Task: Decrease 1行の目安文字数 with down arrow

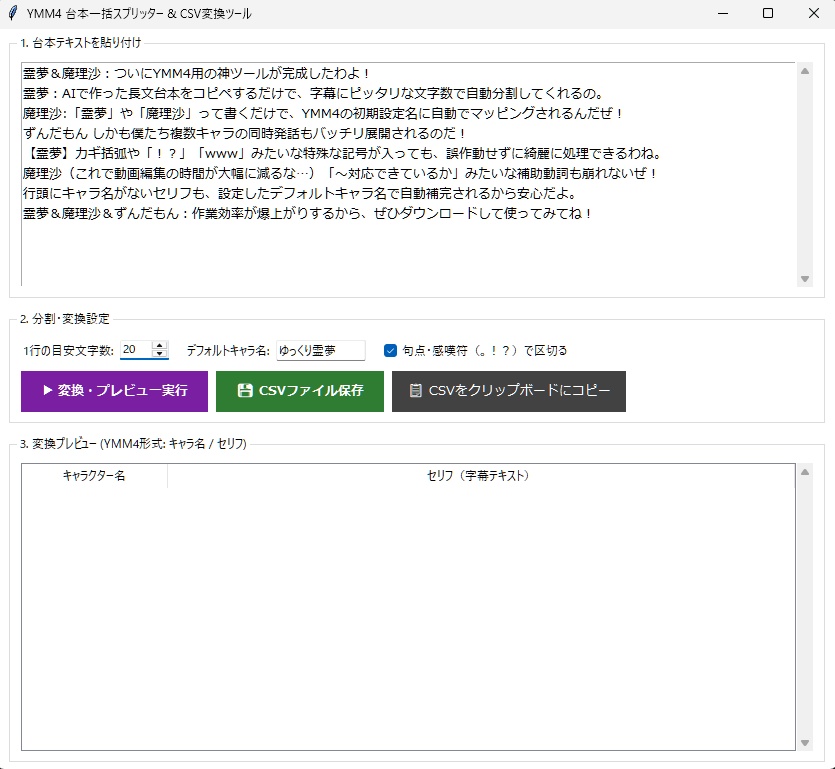Action: [159, 354]
